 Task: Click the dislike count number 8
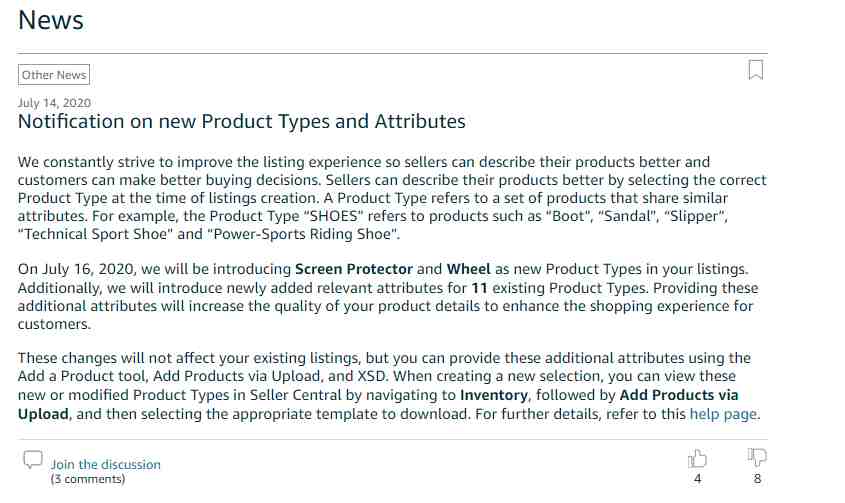tap(757, 479)
